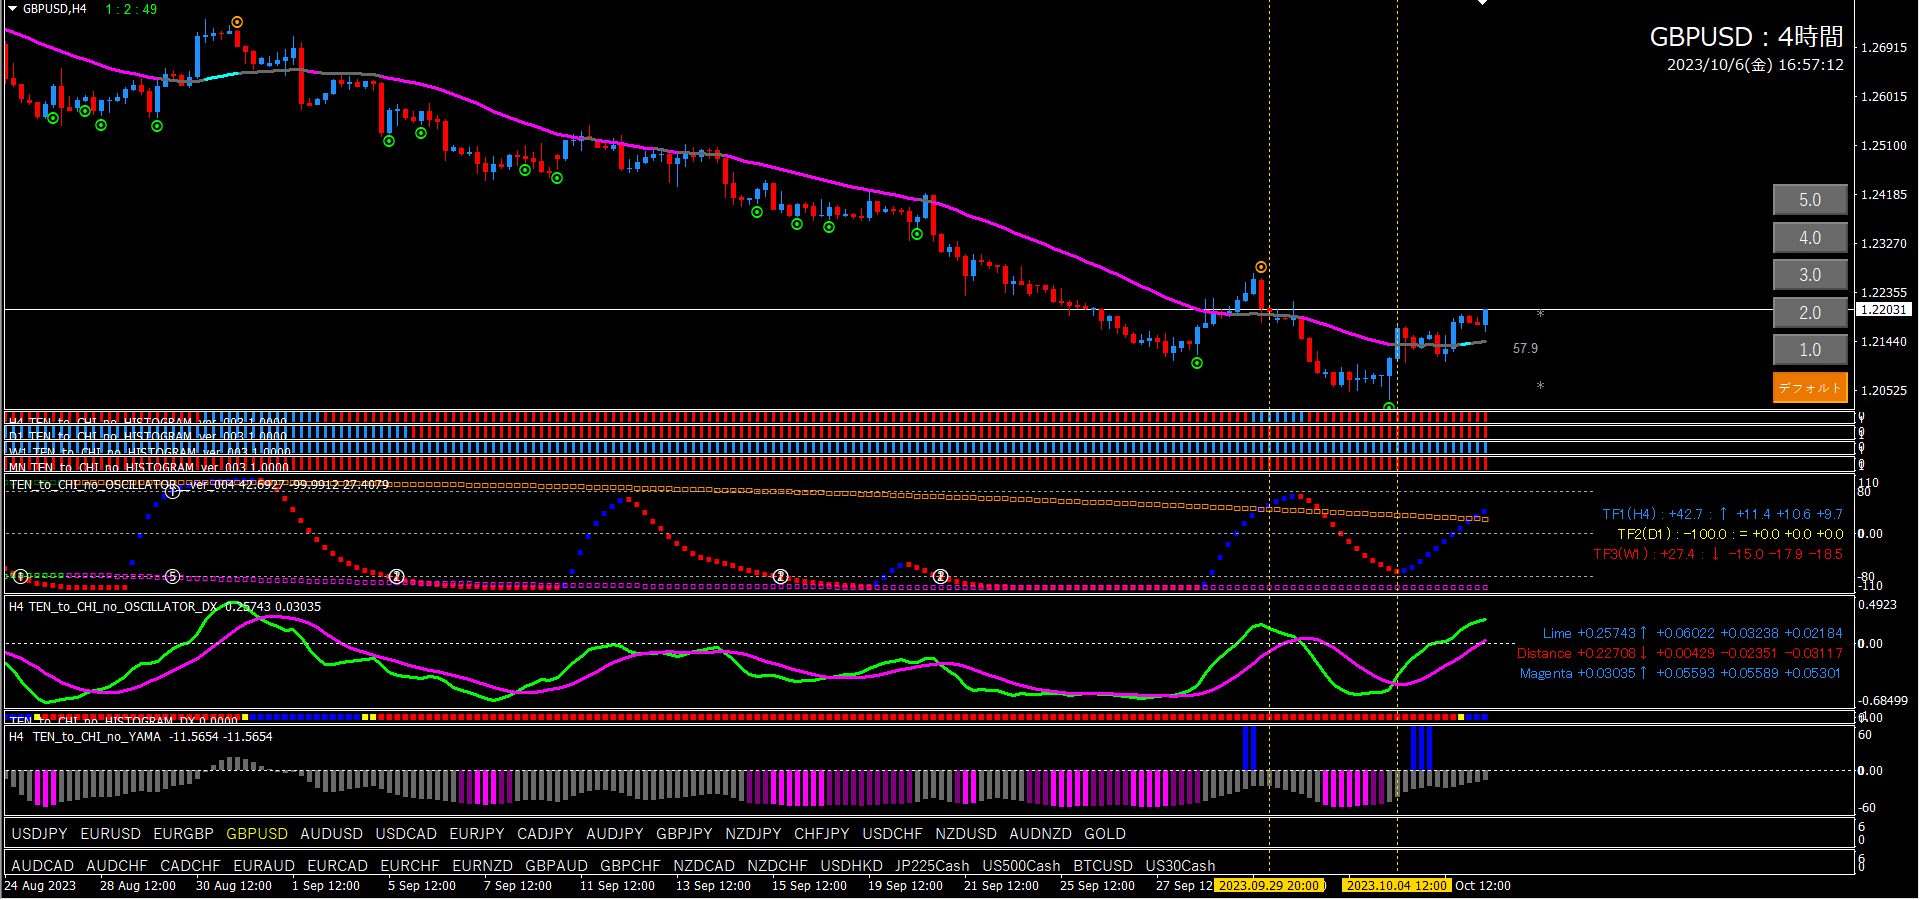Open the GBPUSD,H4 chart dropdown triangle
1920x900 pixels.
pyautogui.click(x=13, y=9)
